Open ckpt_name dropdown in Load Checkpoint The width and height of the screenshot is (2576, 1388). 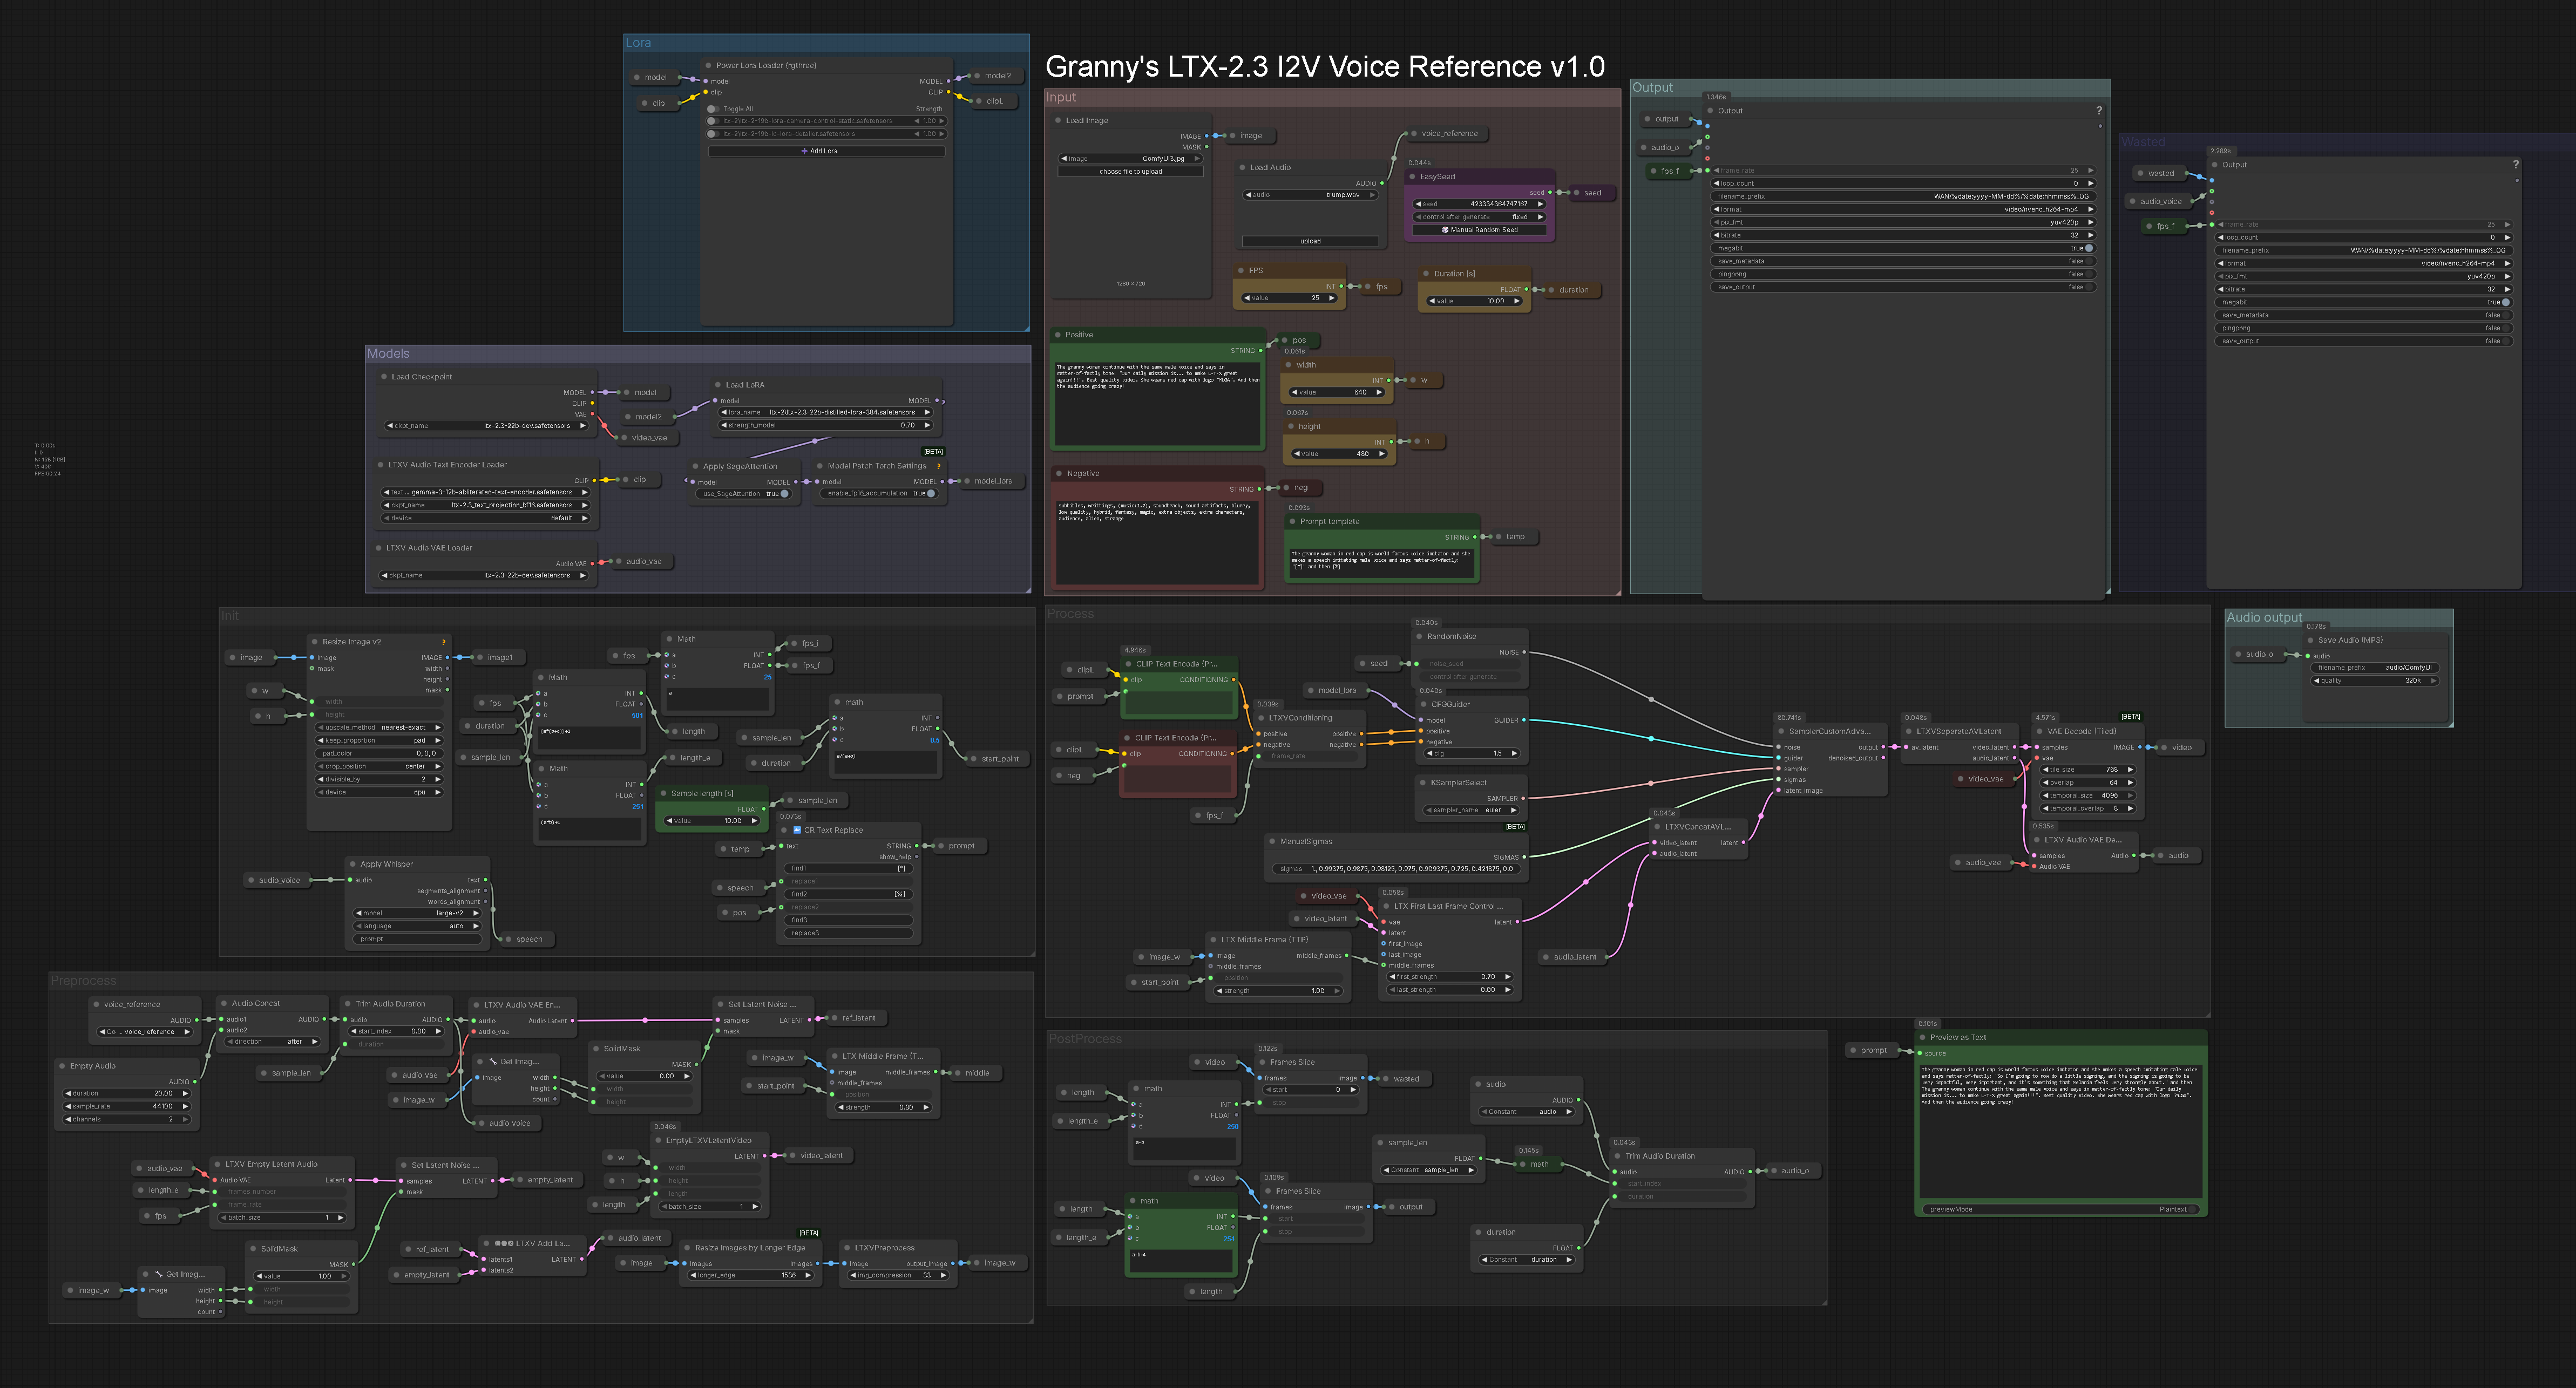(486, 426)
